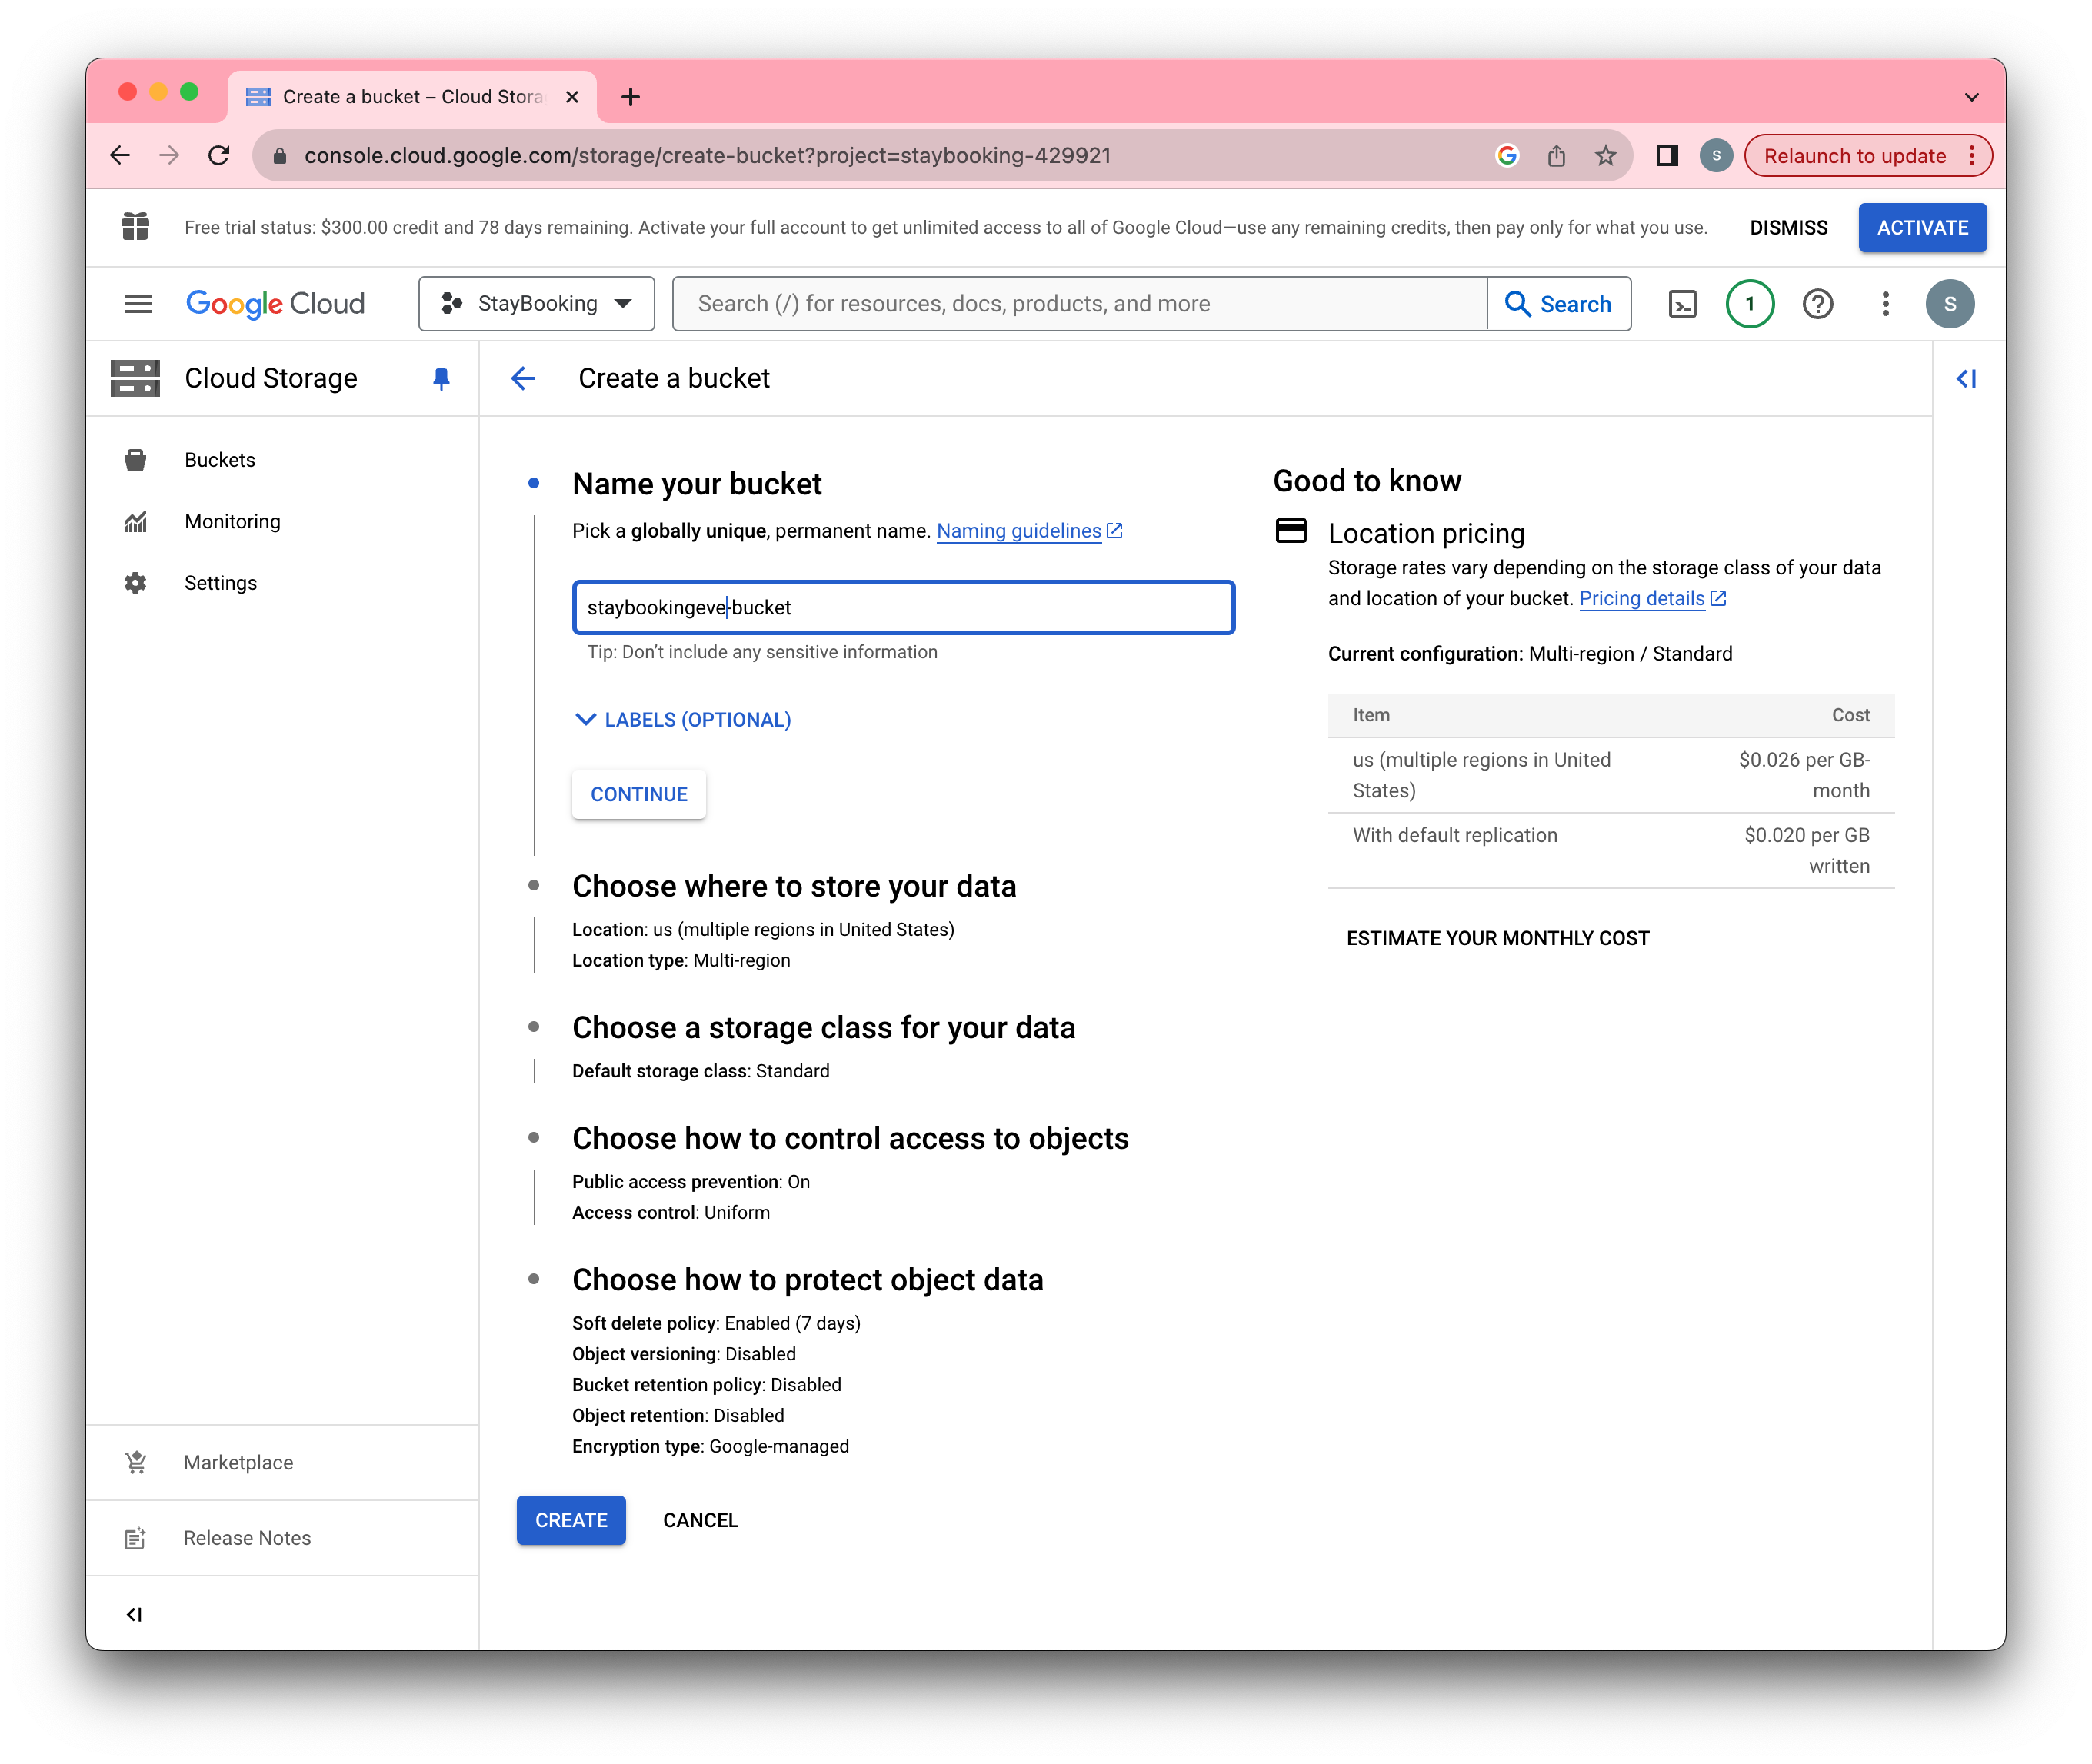
Task: Click the notifications badge showing 1
Action: 1749,304
